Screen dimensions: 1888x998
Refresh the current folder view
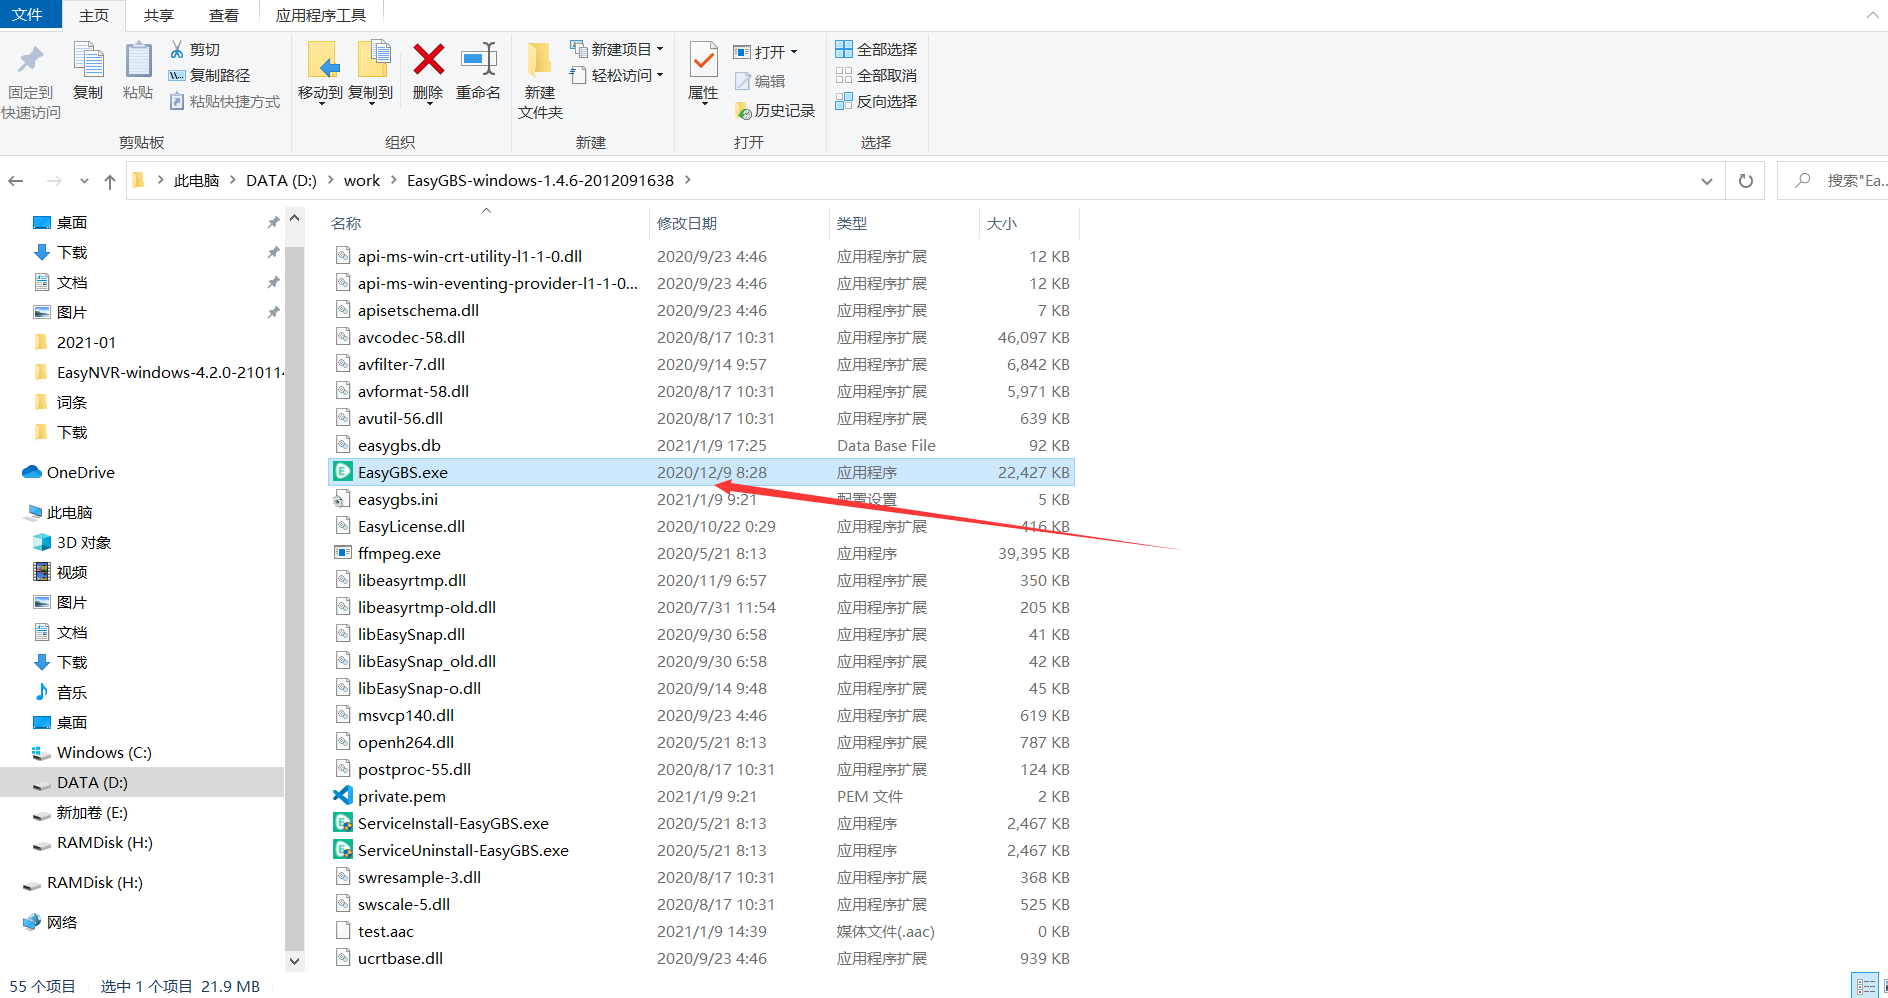click(x=1746, y=181)
